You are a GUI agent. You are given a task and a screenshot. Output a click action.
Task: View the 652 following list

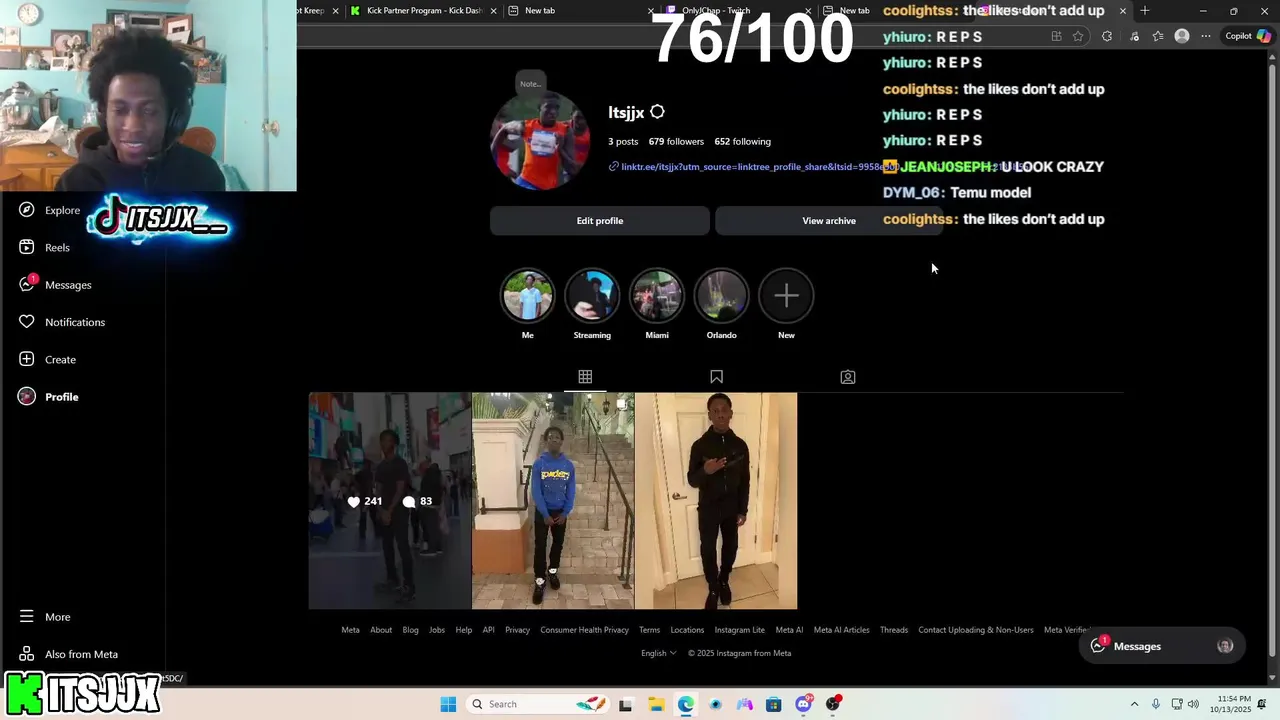(x=742, y=141)
